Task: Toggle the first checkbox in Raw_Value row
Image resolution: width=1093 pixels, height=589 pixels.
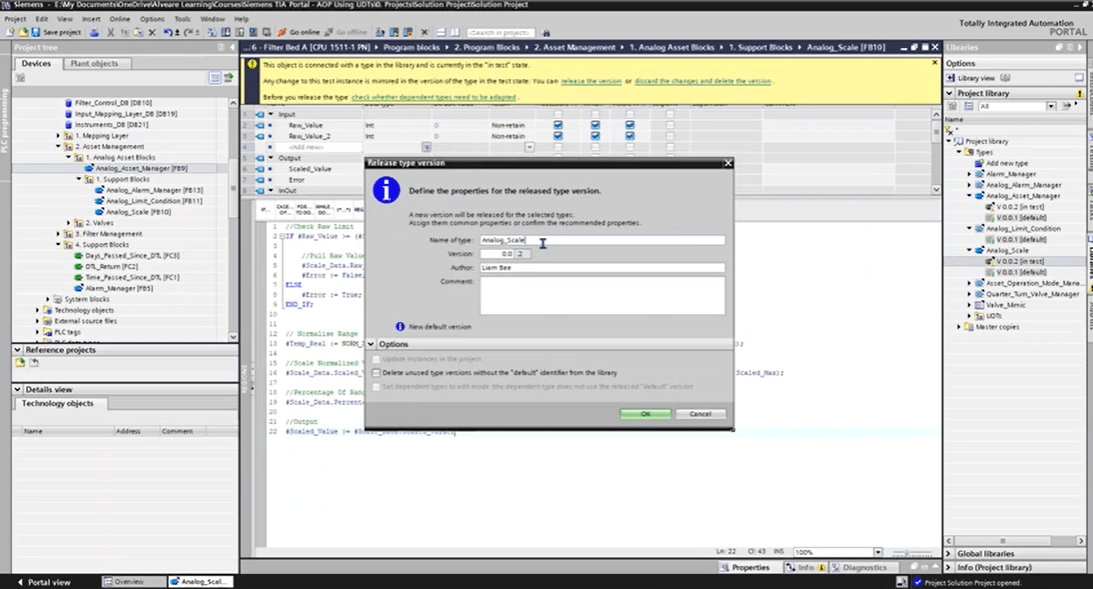Action: point(558,124)
